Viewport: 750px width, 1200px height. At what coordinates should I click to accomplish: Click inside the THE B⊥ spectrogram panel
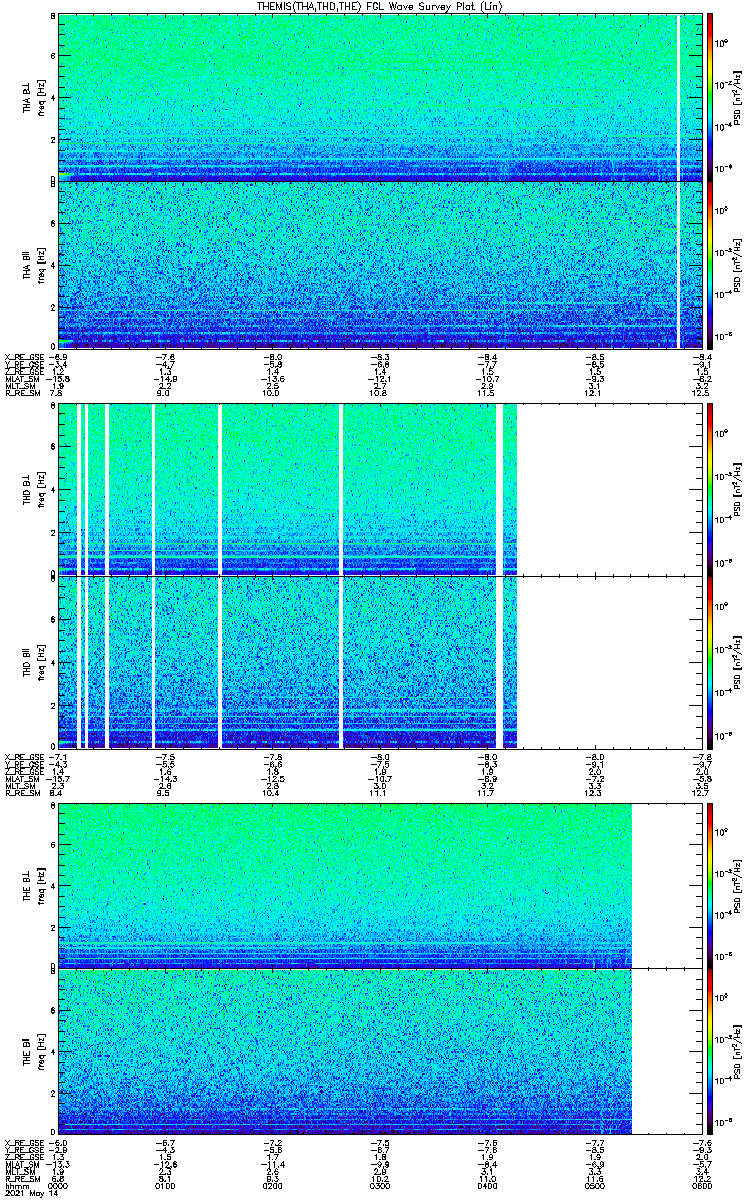[x=382, y=885]
